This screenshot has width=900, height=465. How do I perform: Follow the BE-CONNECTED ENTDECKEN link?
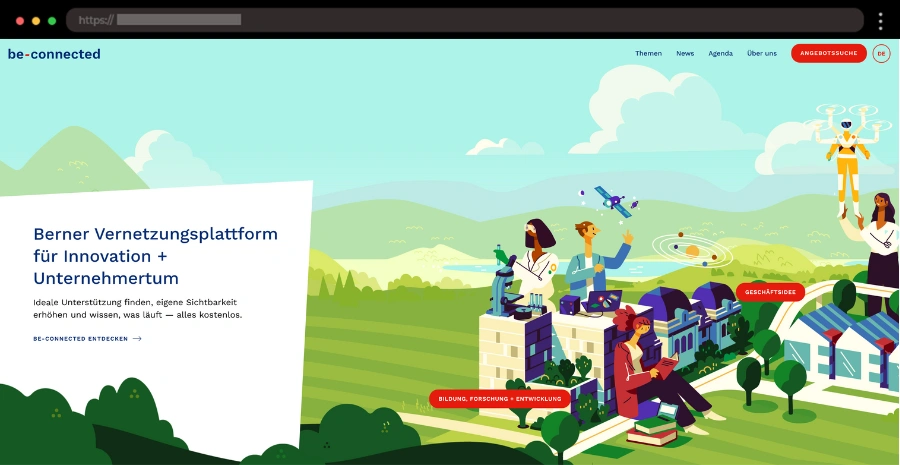pos(80,339)
